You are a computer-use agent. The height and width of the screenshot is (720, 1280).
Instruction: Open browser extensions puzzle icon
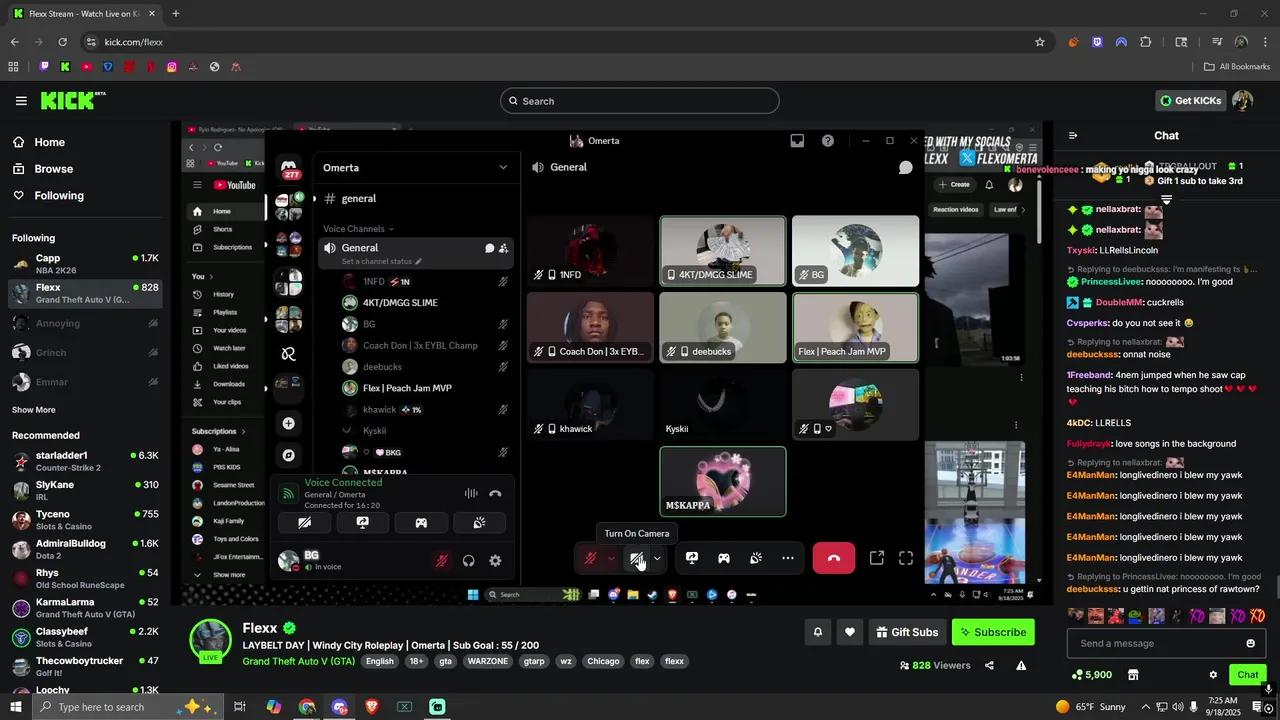[x=1146, y=42]
